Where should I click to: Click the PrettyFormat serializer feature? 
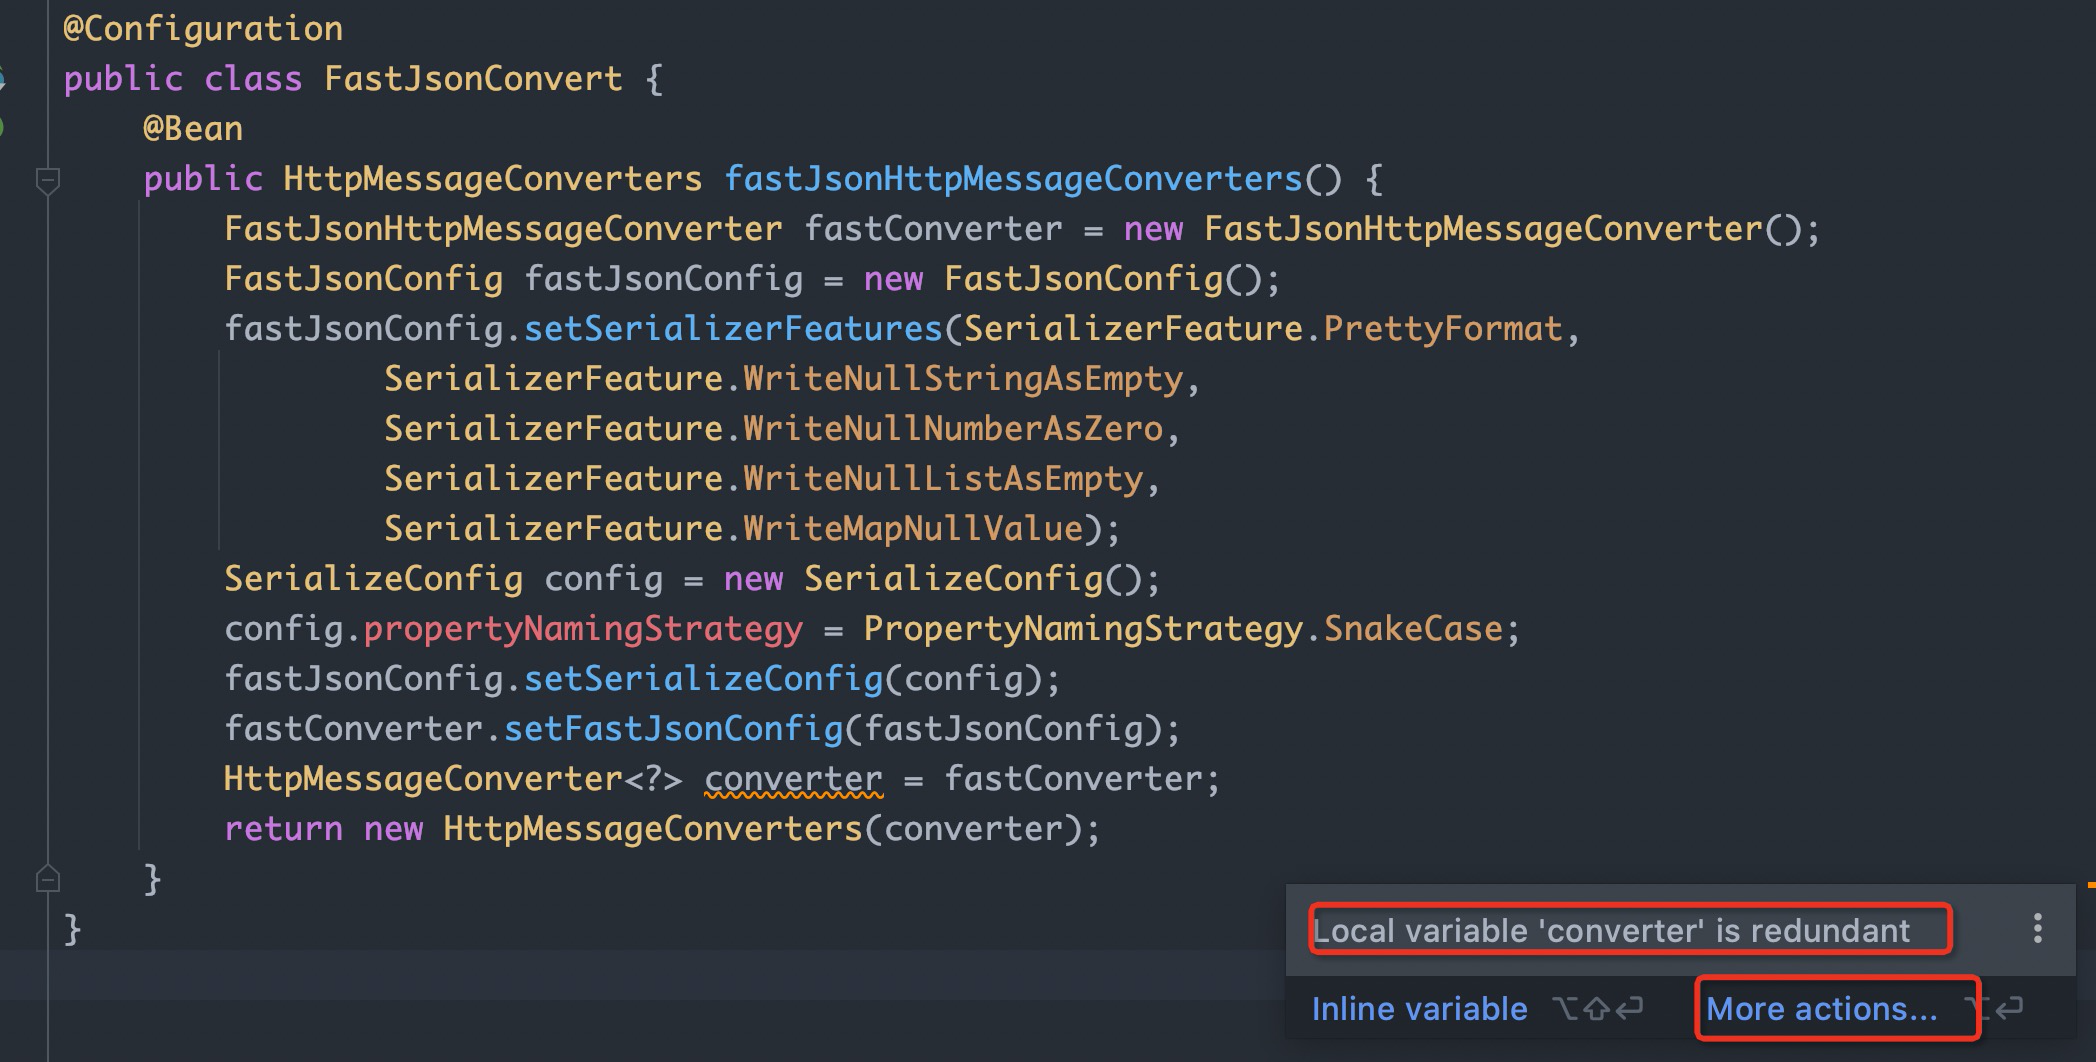tap(1443, 329)
